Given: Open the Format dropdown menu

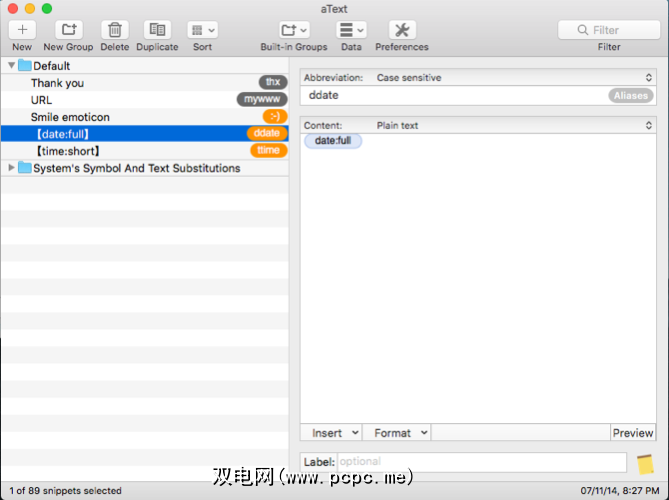Looking at the screenshot, I should click(x=400, y=433).
